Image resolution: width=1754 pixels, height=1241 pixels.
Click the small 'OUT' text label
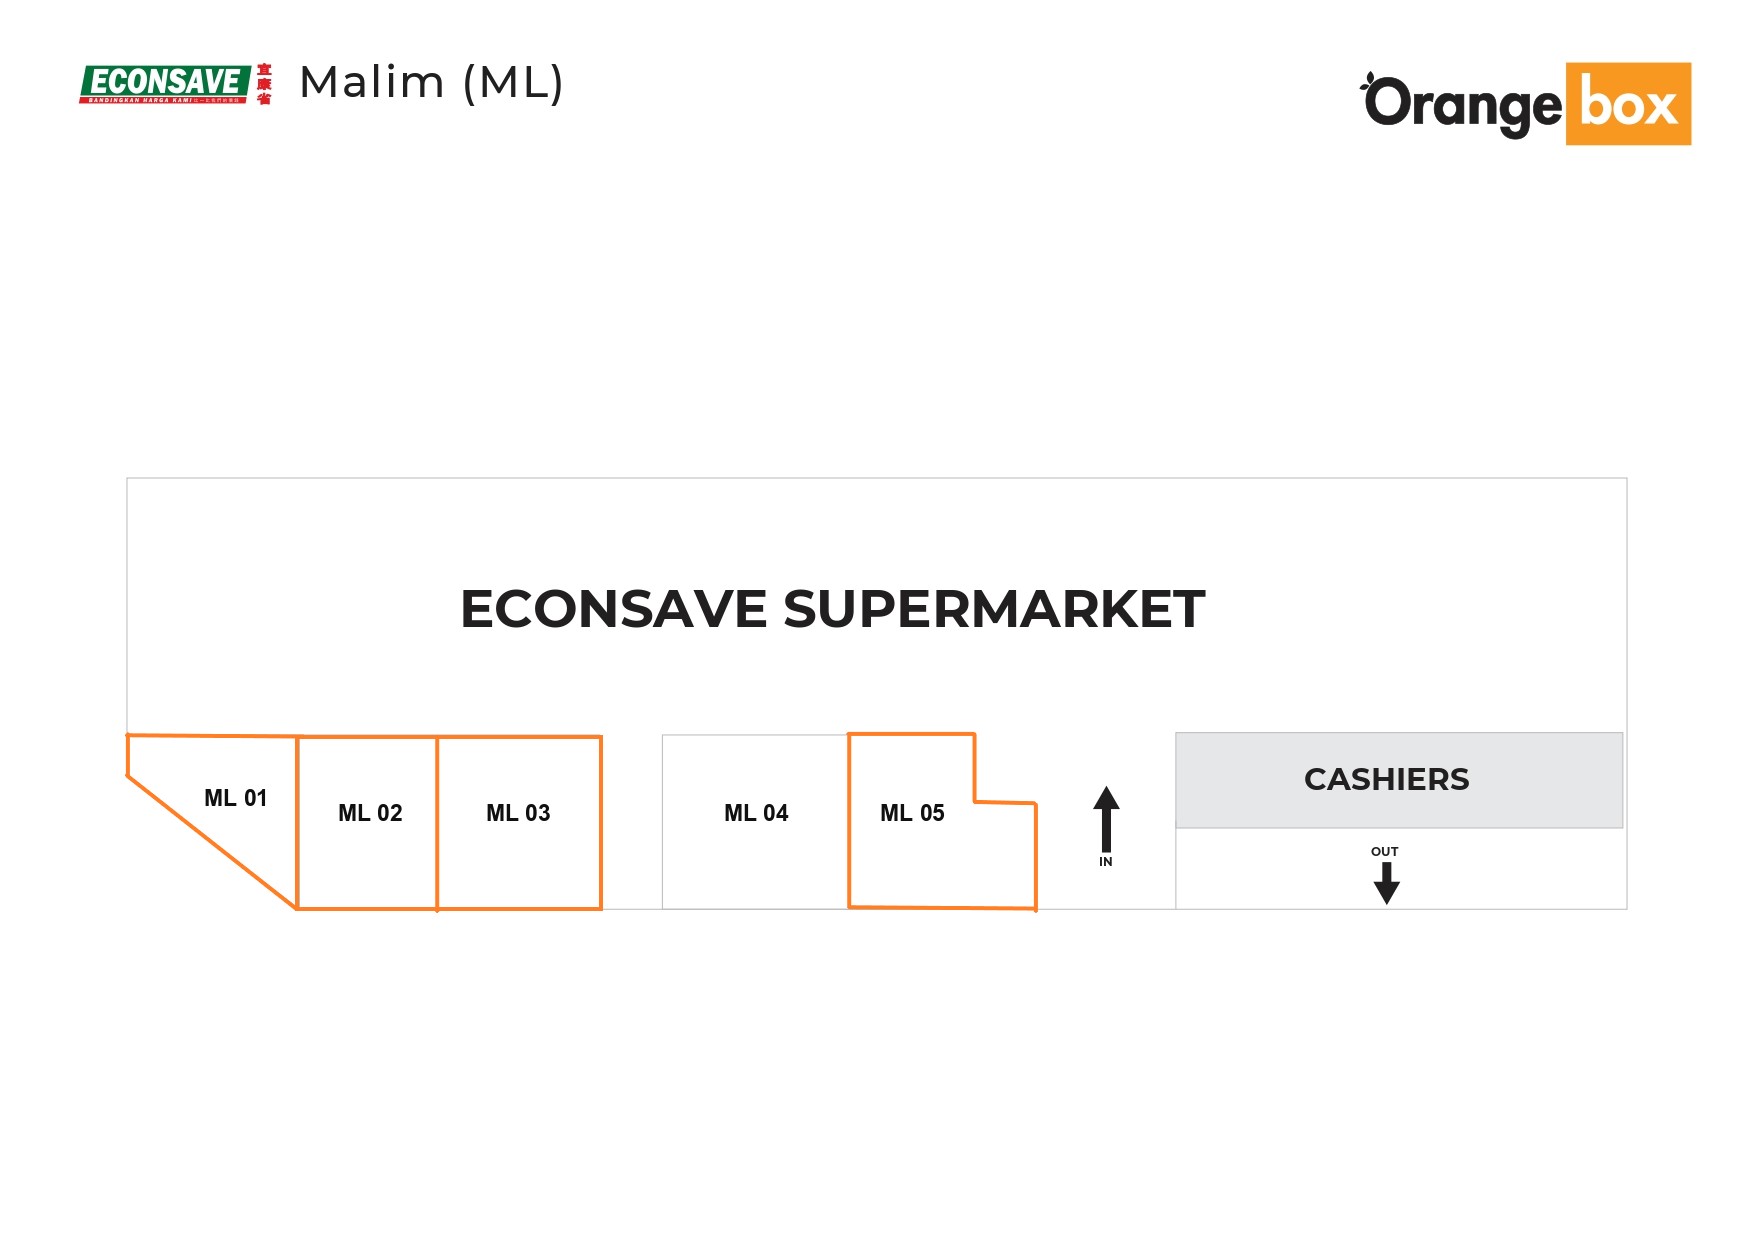click(1385, 852)
